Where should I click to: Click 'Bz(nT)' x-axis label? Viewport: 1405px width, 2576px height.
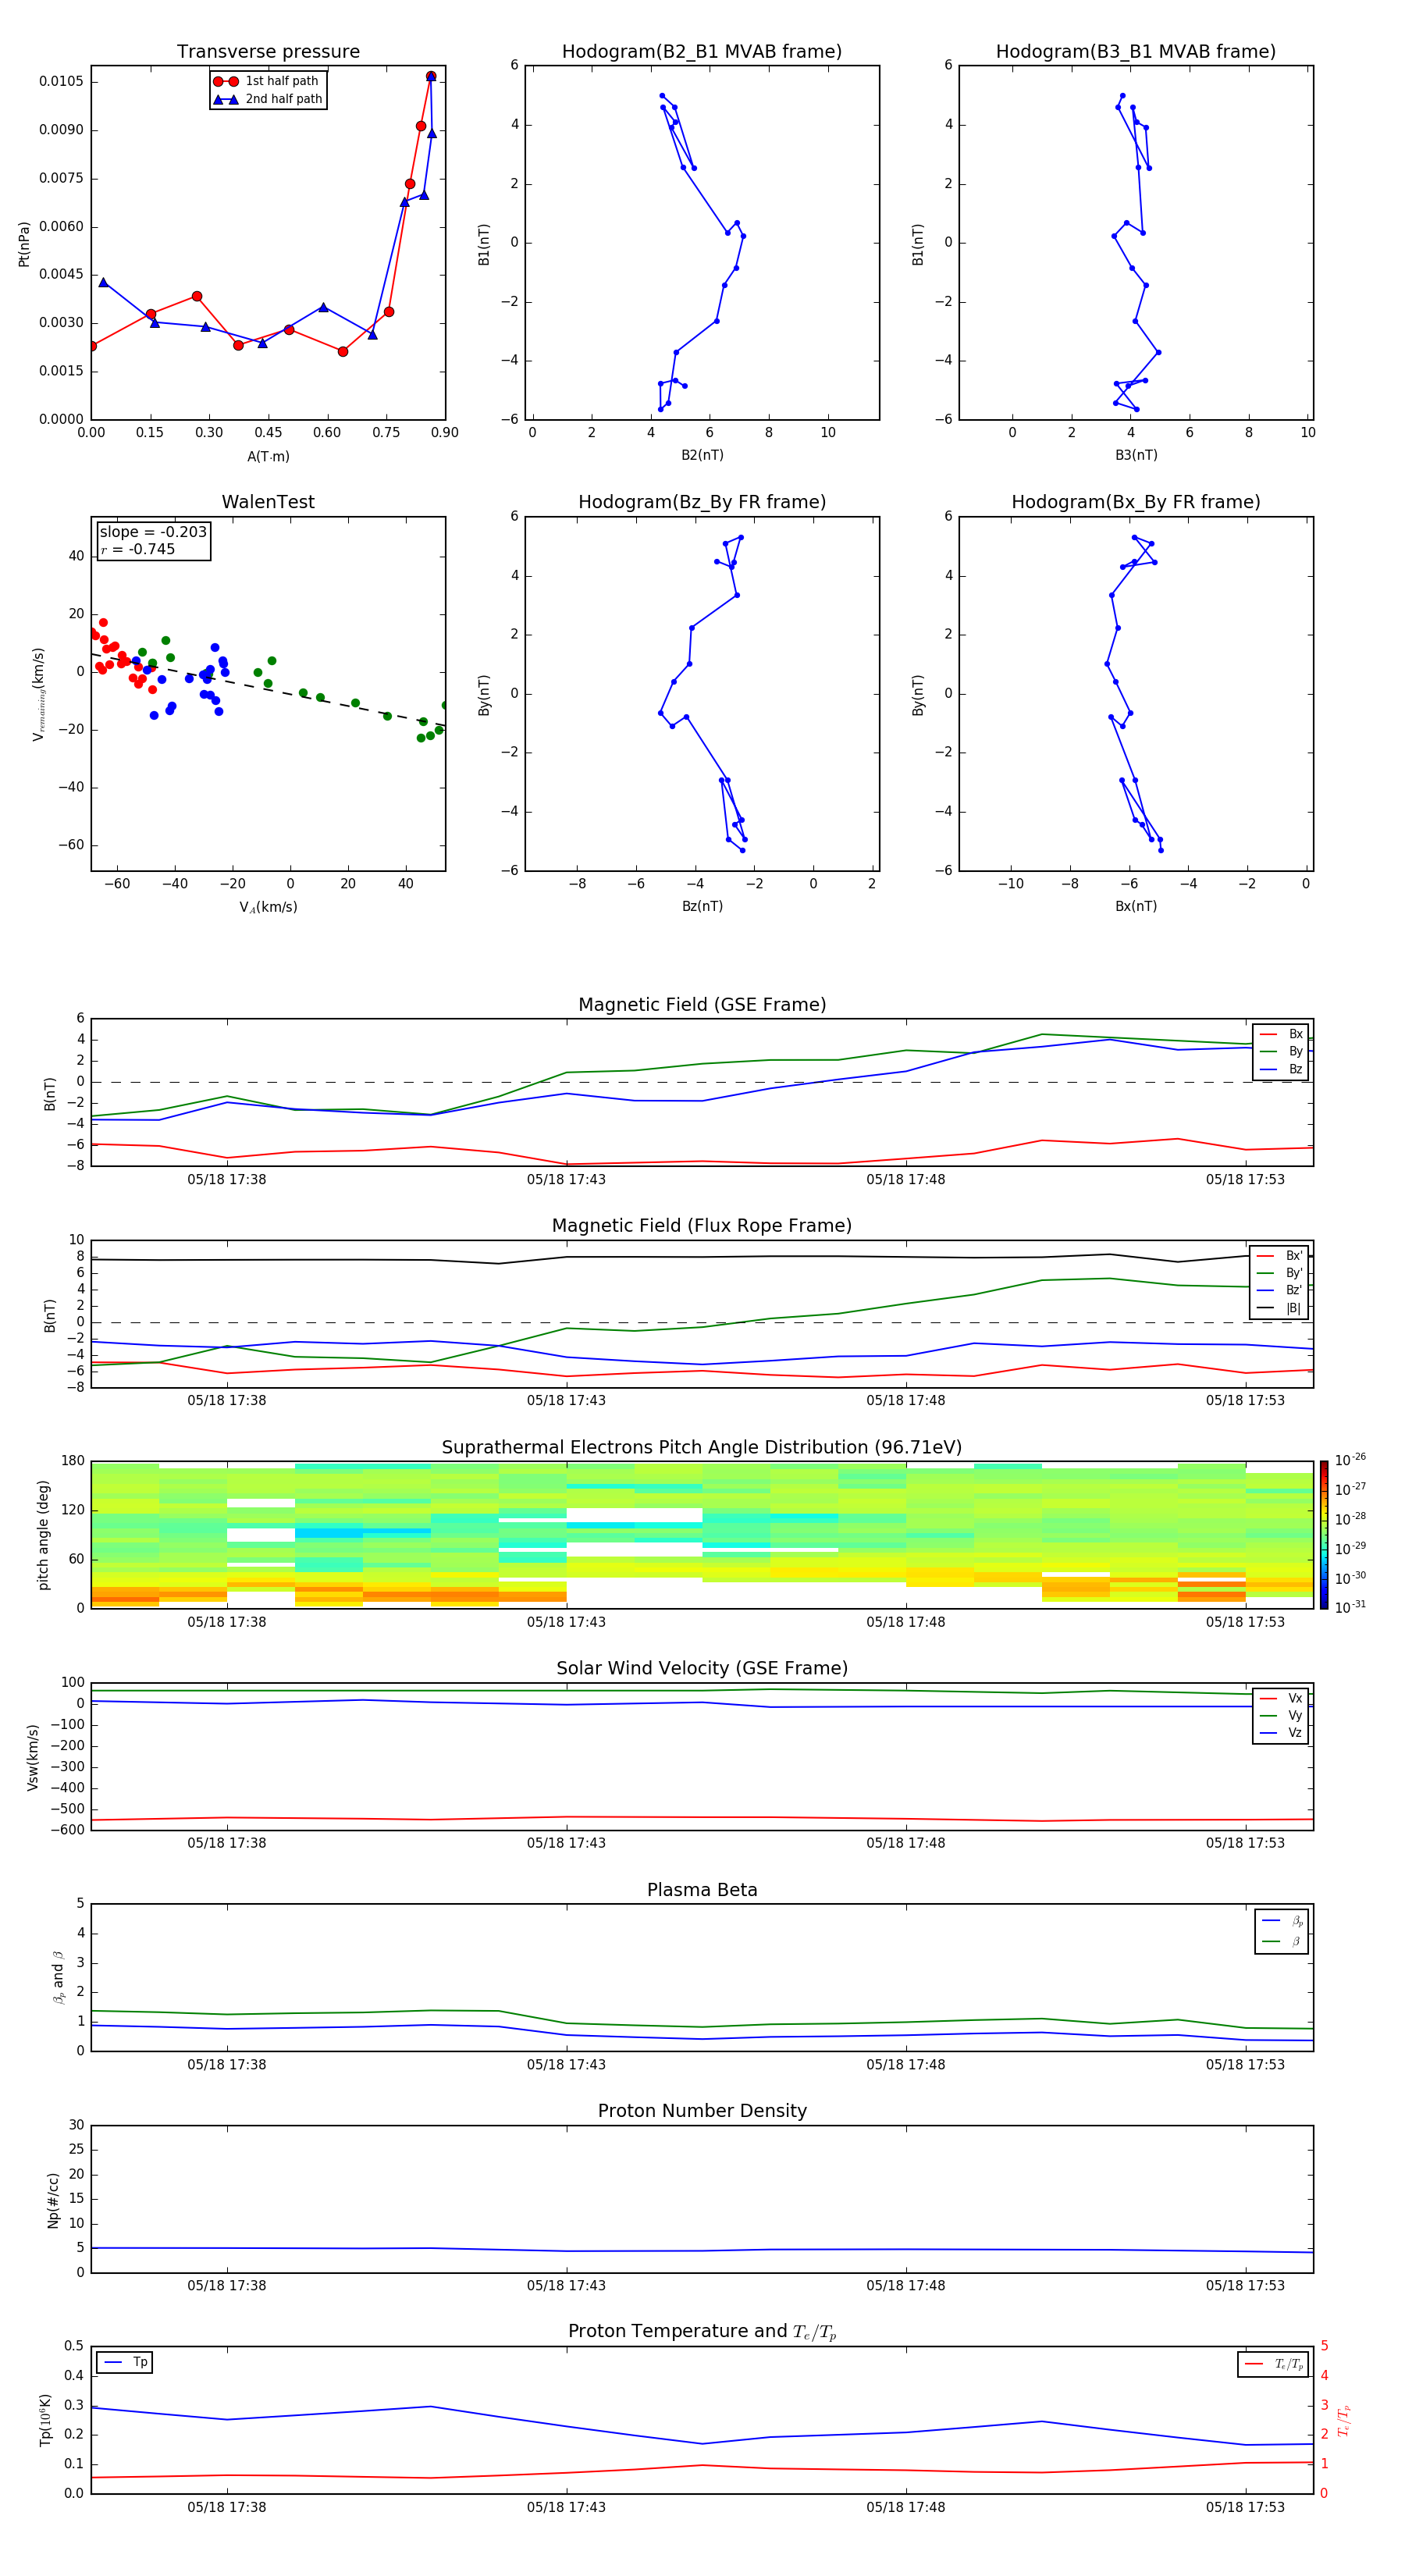(702, 906)
